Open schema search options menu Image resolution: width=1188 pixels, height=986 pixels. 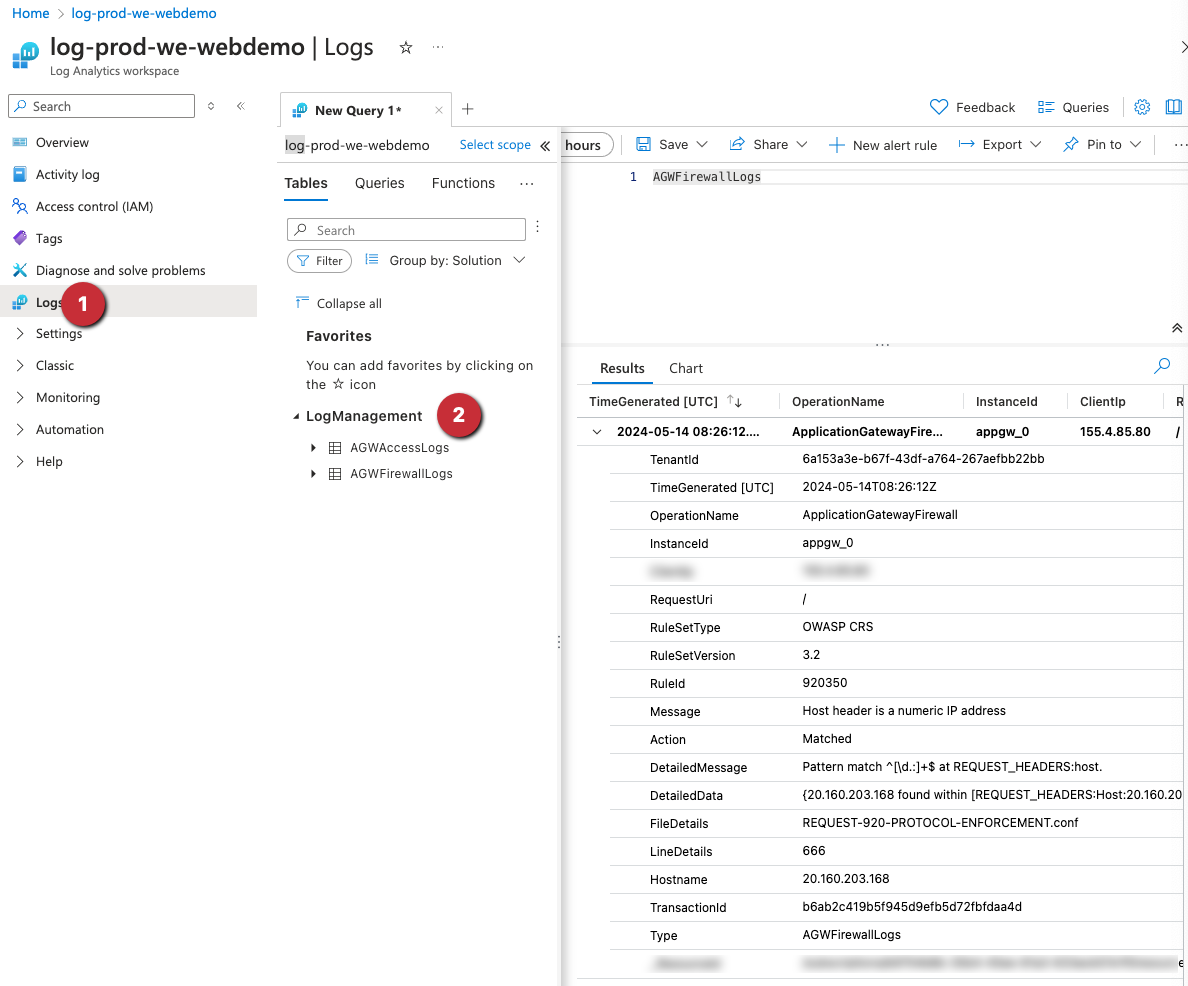pyautogui.click(x=537, y=227)
